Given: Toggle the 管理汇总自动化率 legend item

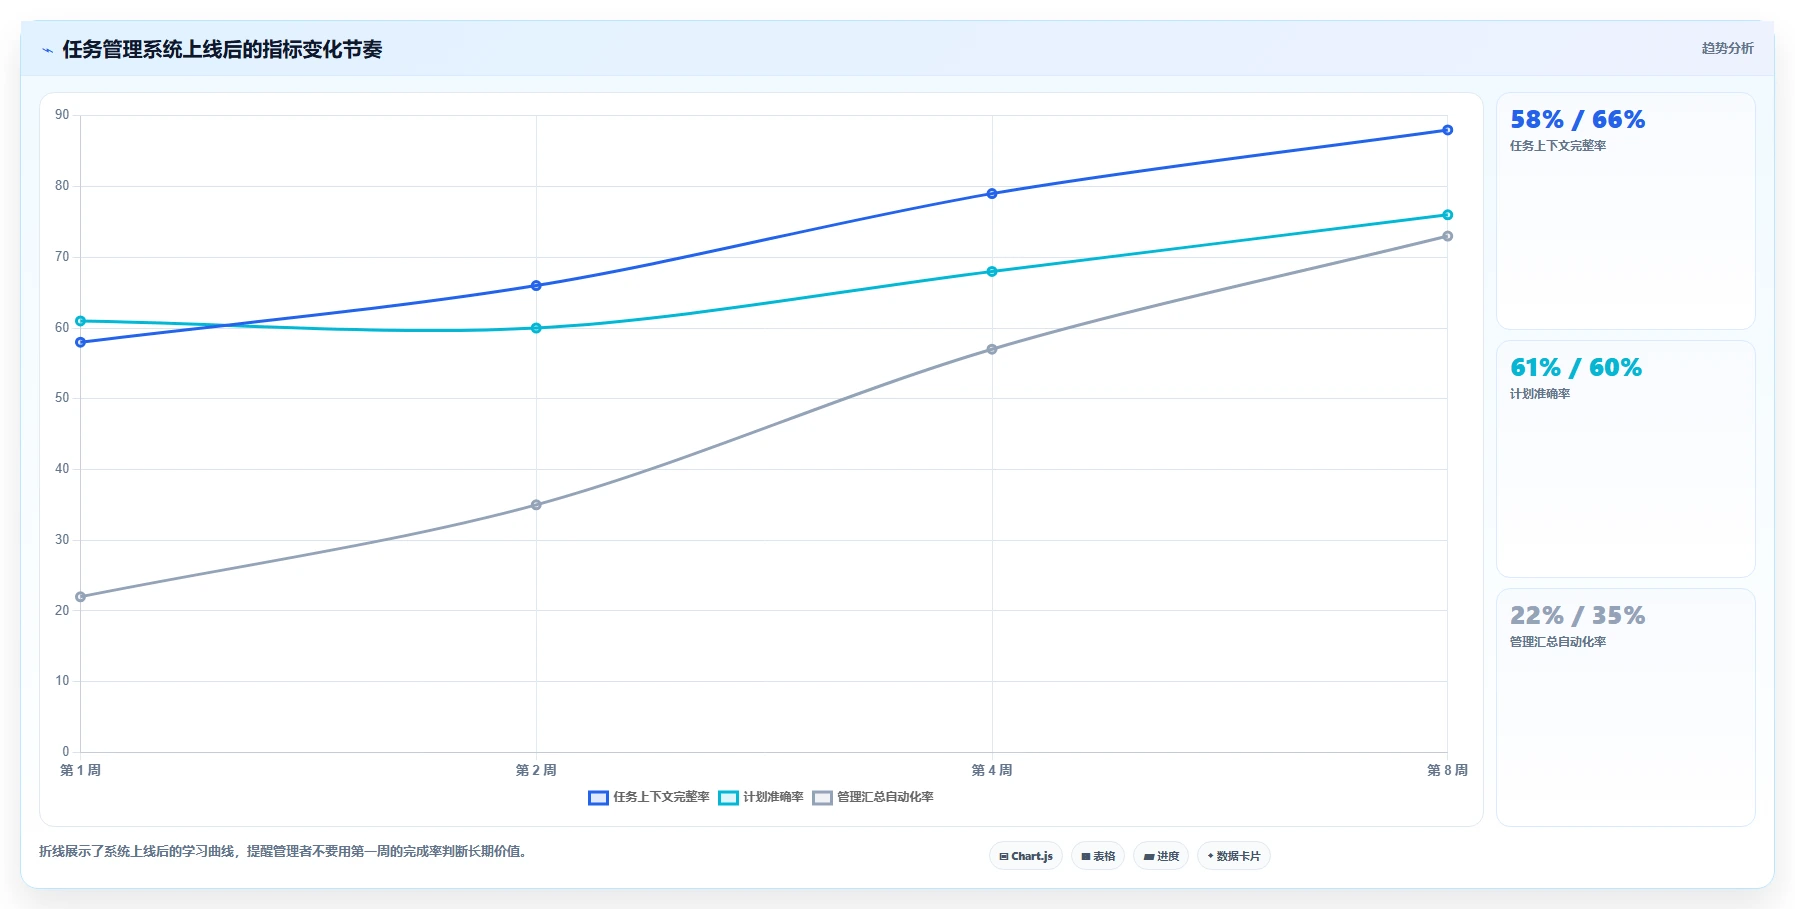Looking at the screenshot, I should click(873, 797).
